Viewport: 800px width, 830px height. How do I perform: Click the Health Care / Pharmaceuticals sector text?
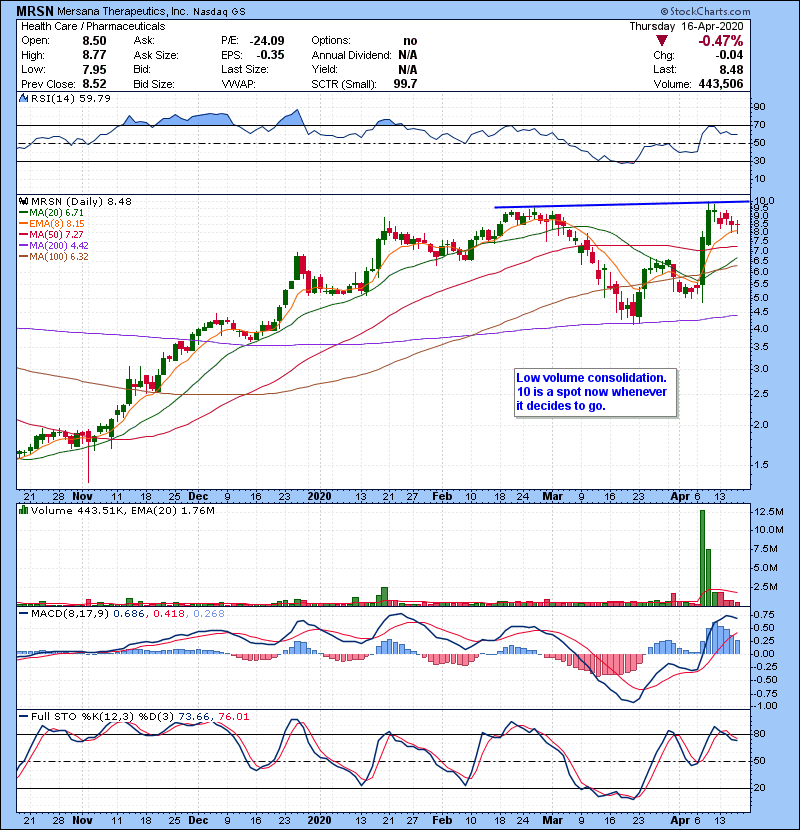tap(93, 26)
